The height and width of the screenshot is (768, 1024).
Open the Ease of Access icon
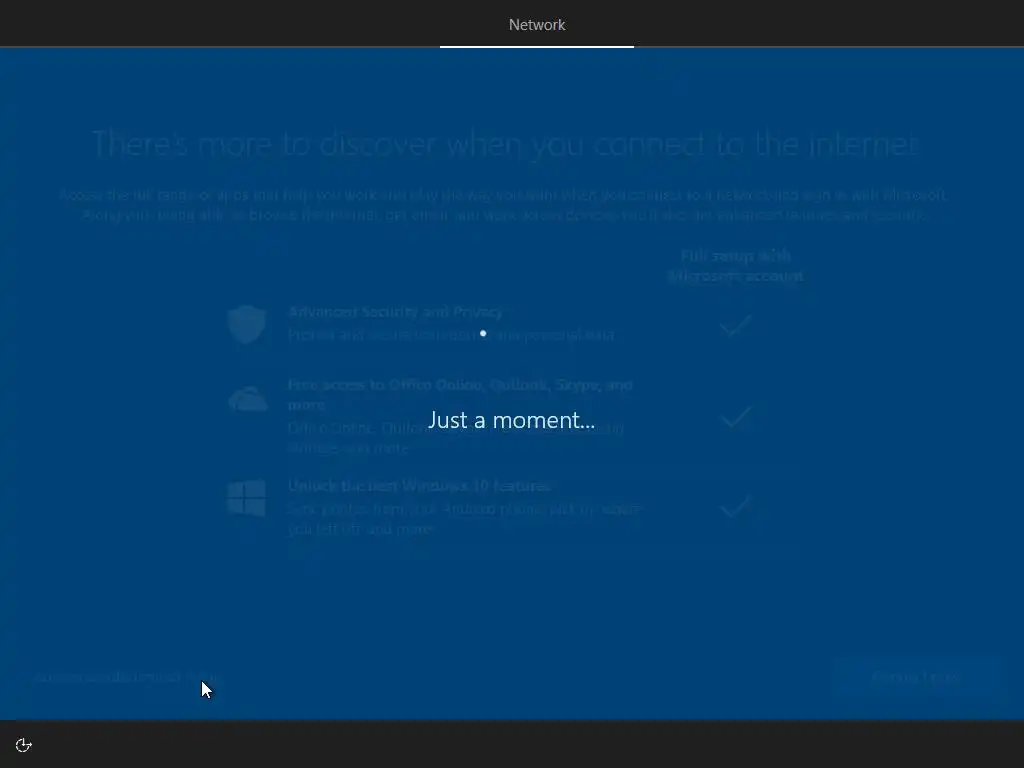(24, 745)
